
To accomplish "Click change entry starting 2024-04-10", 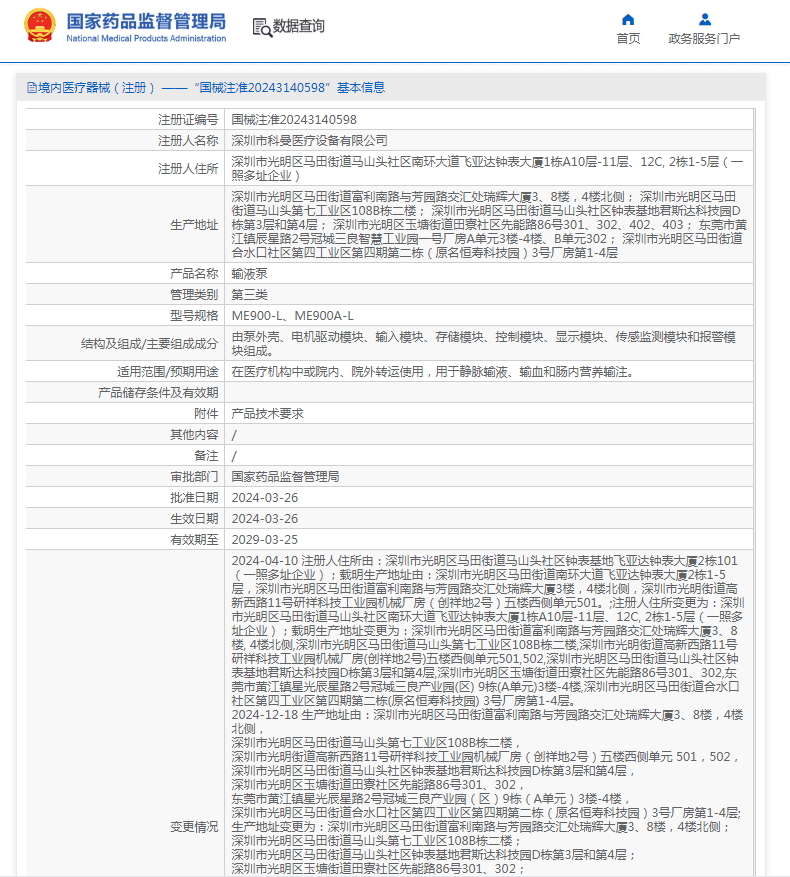I will (488, 631).
